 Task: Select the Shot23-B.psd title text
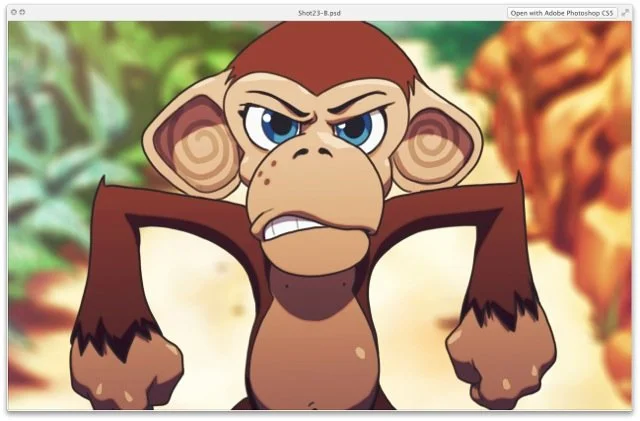tap(319, 13)
